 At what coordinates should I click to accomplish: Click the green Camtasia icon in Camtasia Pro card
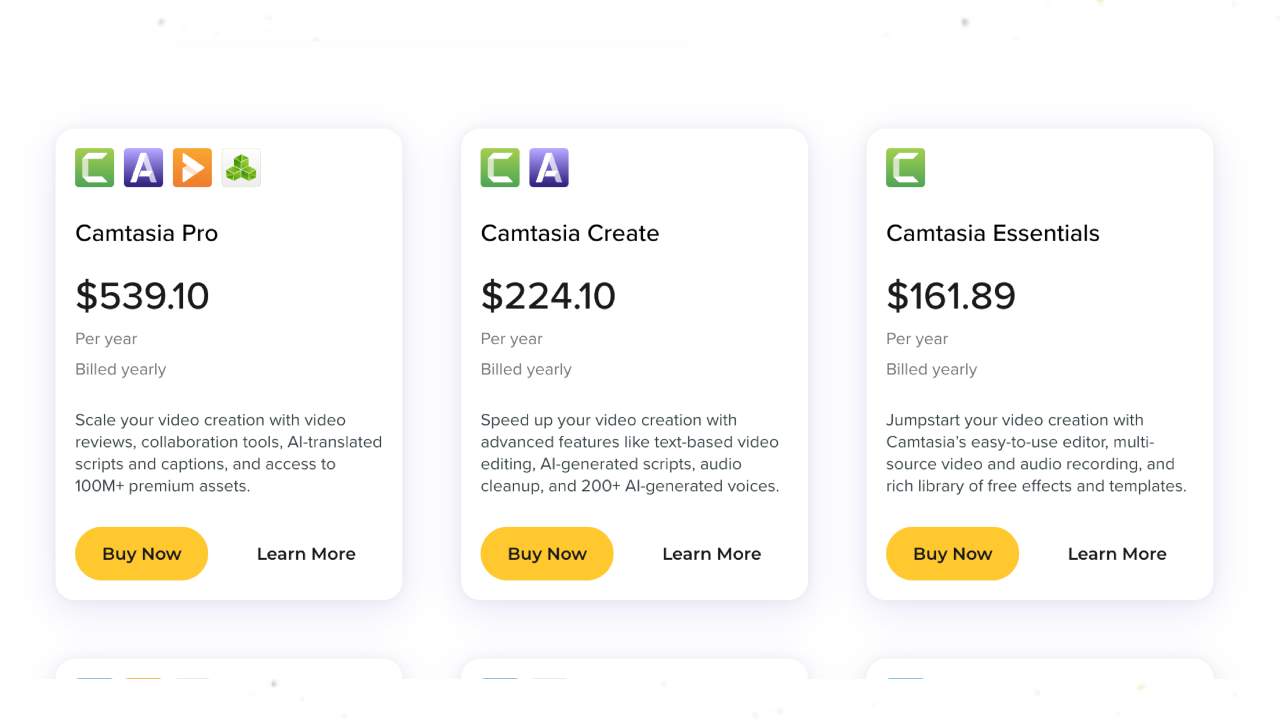pyautogui.click(x=94, y=168)
